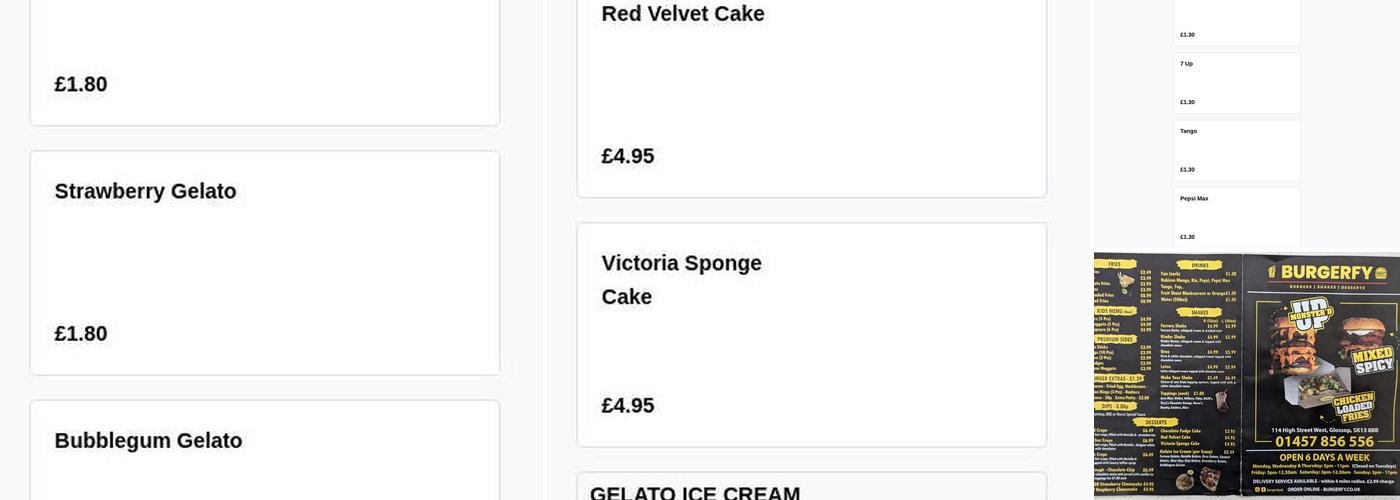Click the Chicken Loaded Fries label
Viewport: 1400px width, 500px height.
(1354, 406)
